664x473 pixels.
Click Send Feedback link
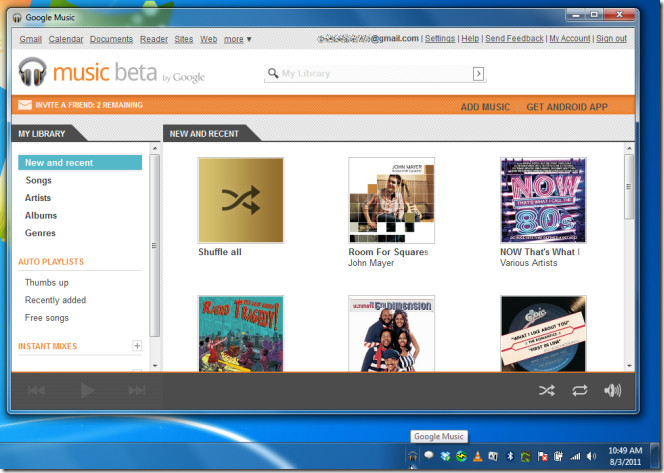click(x=514, y=38)
